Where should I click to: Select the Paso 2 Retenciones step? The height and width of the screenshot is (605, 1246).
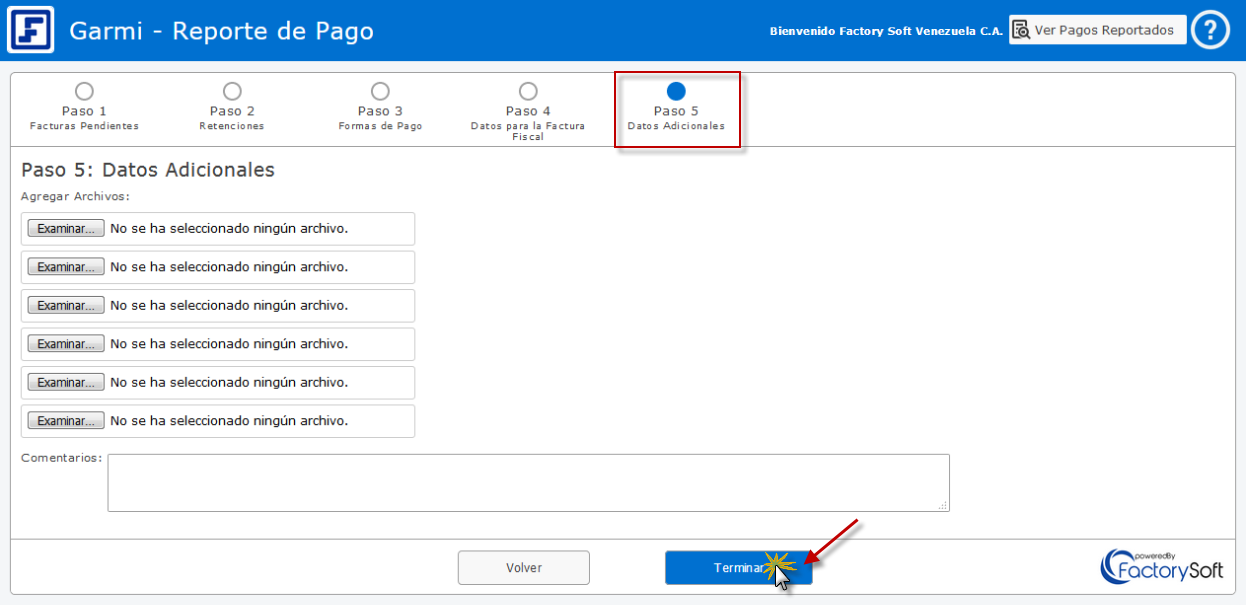[x=232, y=92]
